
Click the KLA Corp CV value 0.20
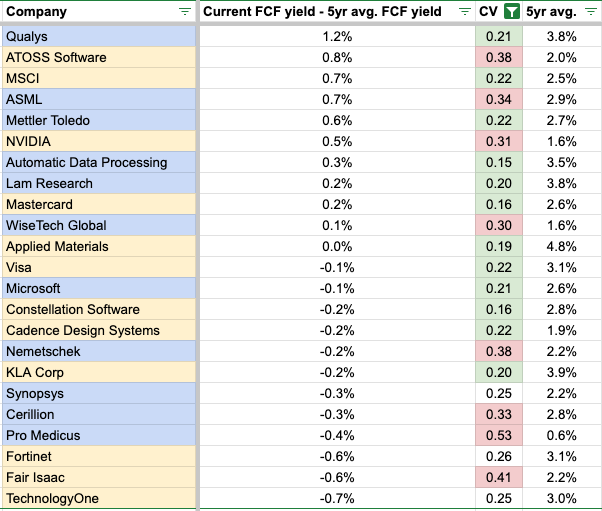[x=499, y=372]
